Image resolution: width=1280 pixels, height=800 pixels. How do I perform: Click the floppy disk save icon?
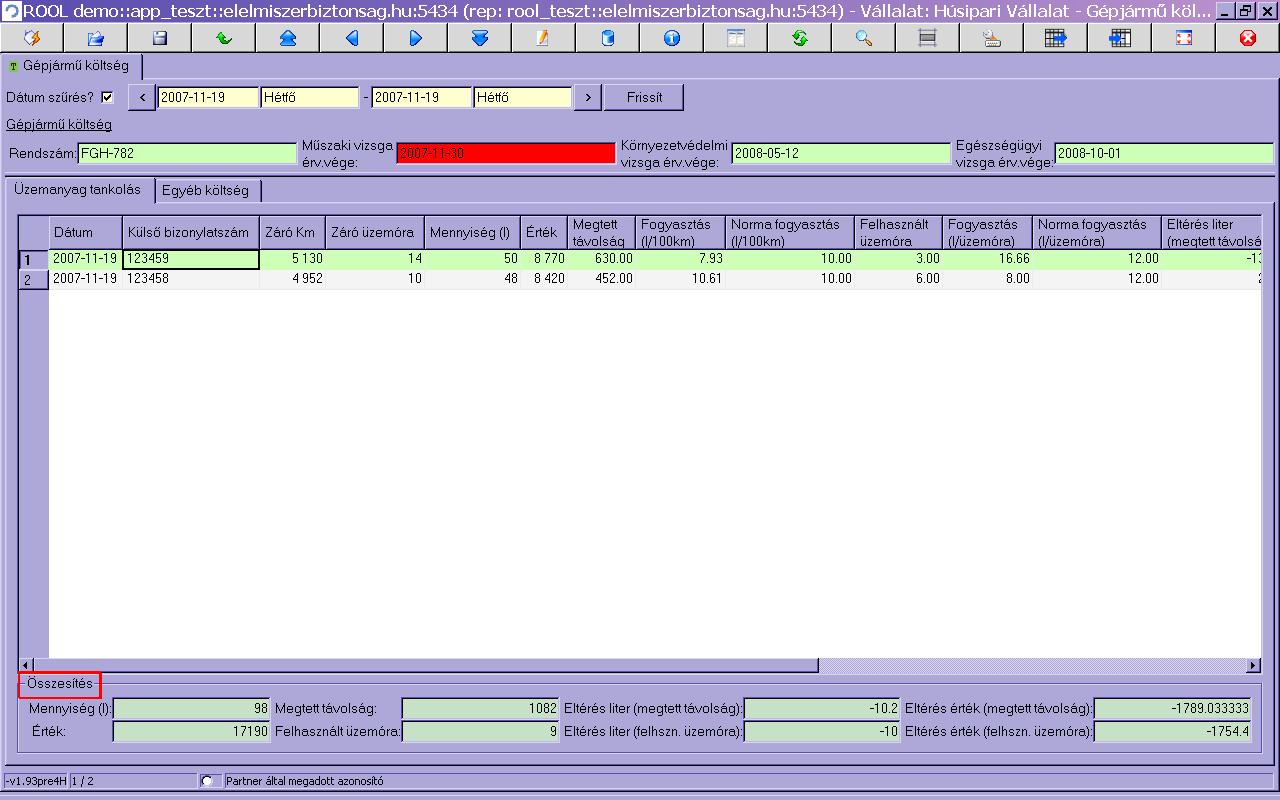(x=160, y=38)
